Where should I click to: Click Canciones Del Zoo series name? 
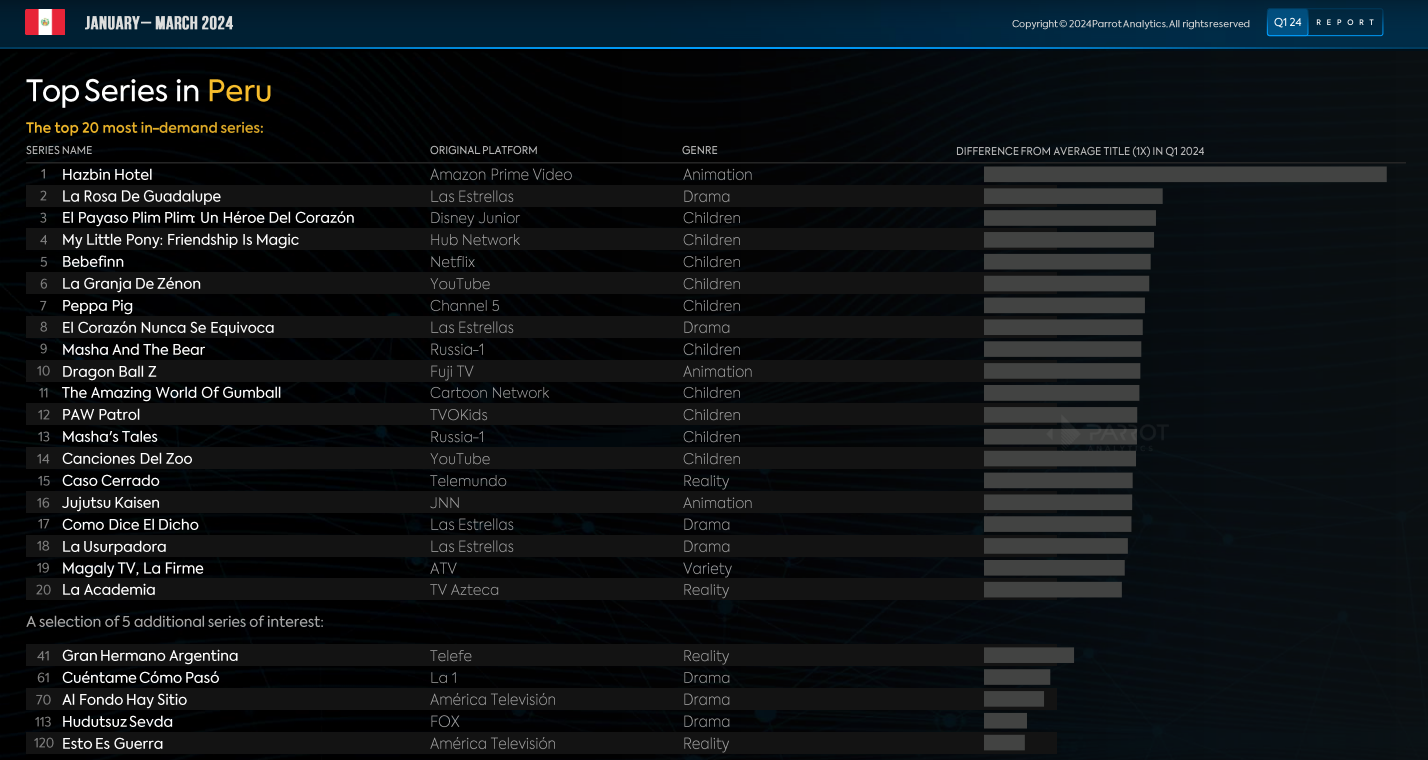(127, 459)
